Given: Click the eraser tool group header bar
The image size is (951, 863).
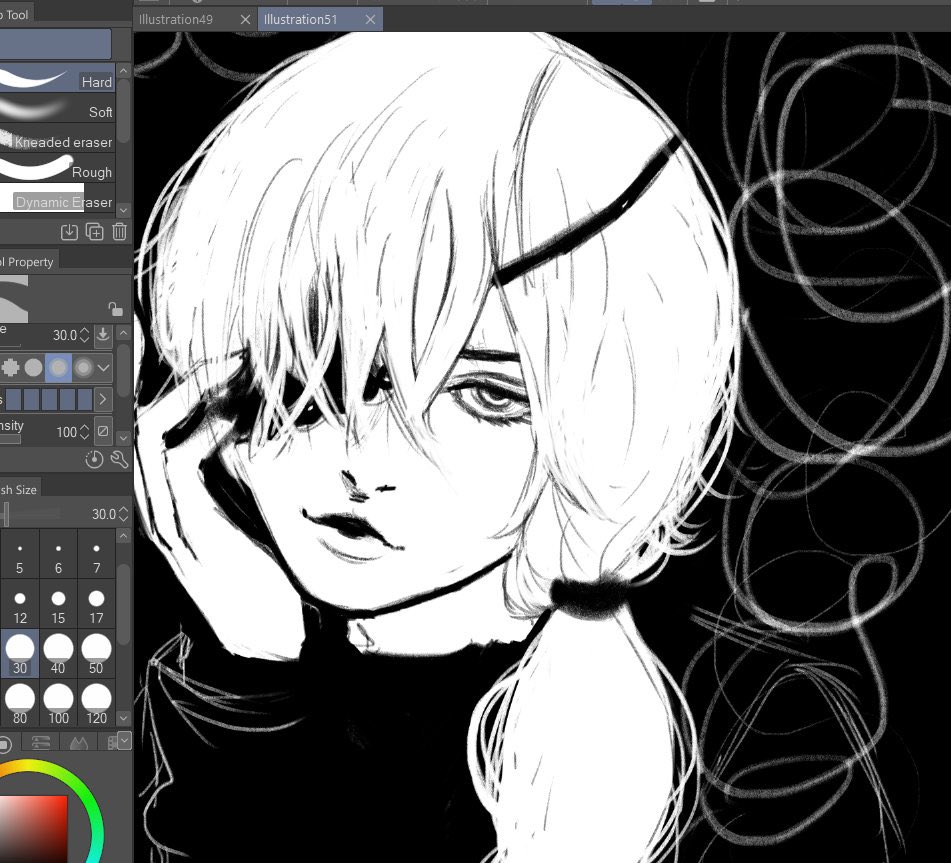Looking at the screenshot, I should (x=55, y=44).
